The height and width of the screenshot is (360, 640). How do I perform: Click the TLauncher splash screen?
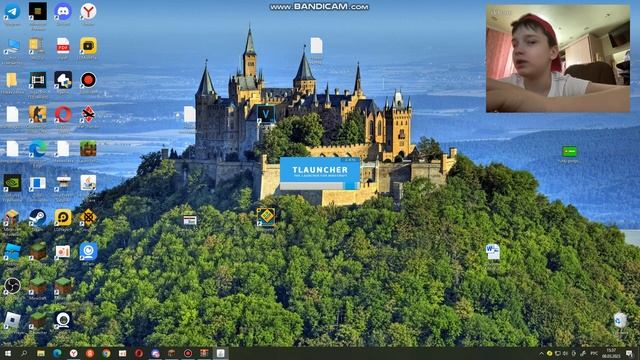point(320,174)
